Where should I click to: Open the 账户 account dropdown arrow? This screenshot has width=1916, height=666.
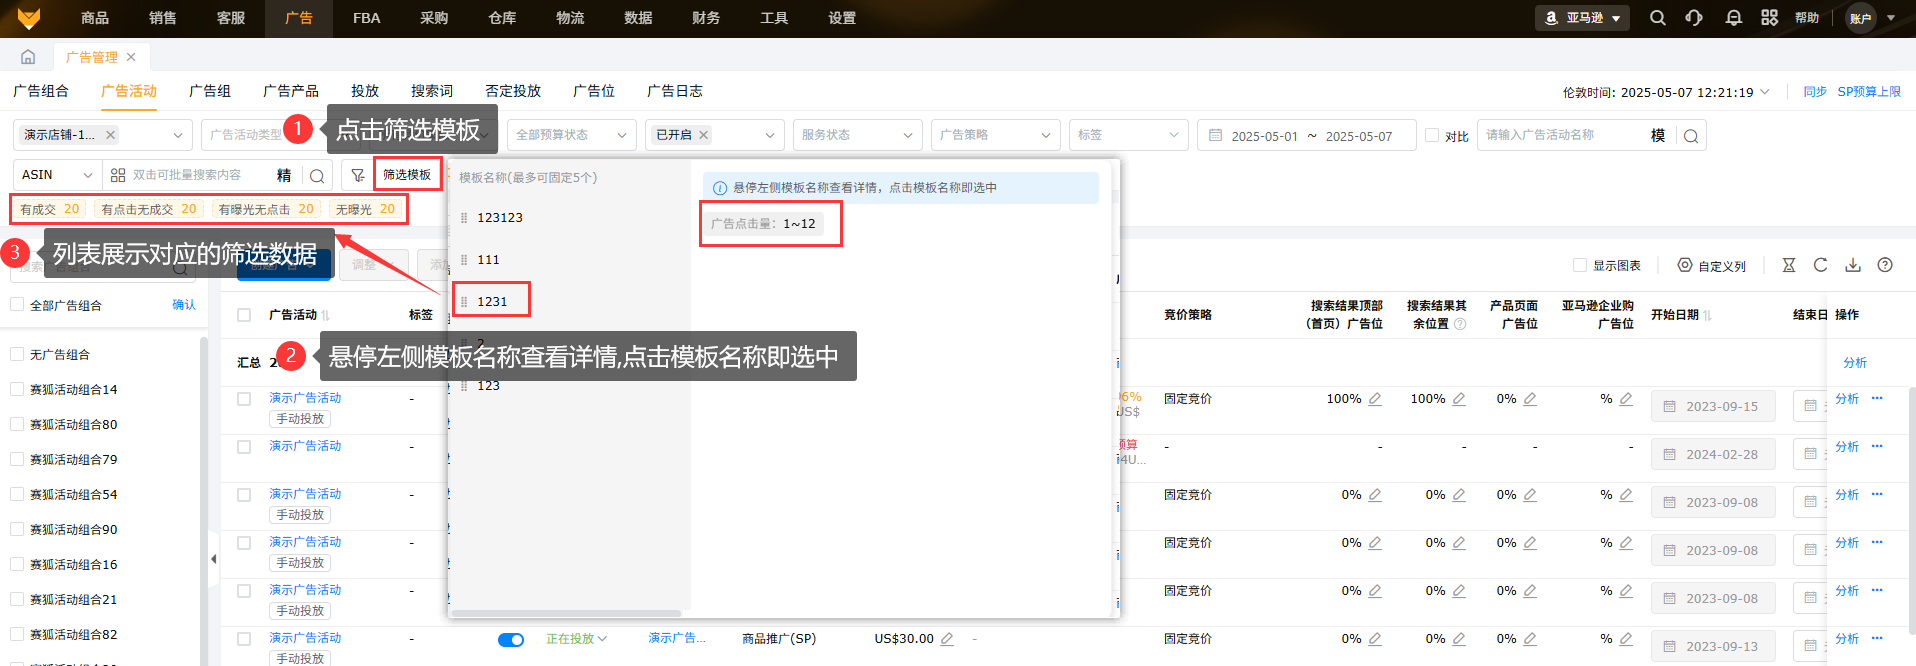point(1891,18)
